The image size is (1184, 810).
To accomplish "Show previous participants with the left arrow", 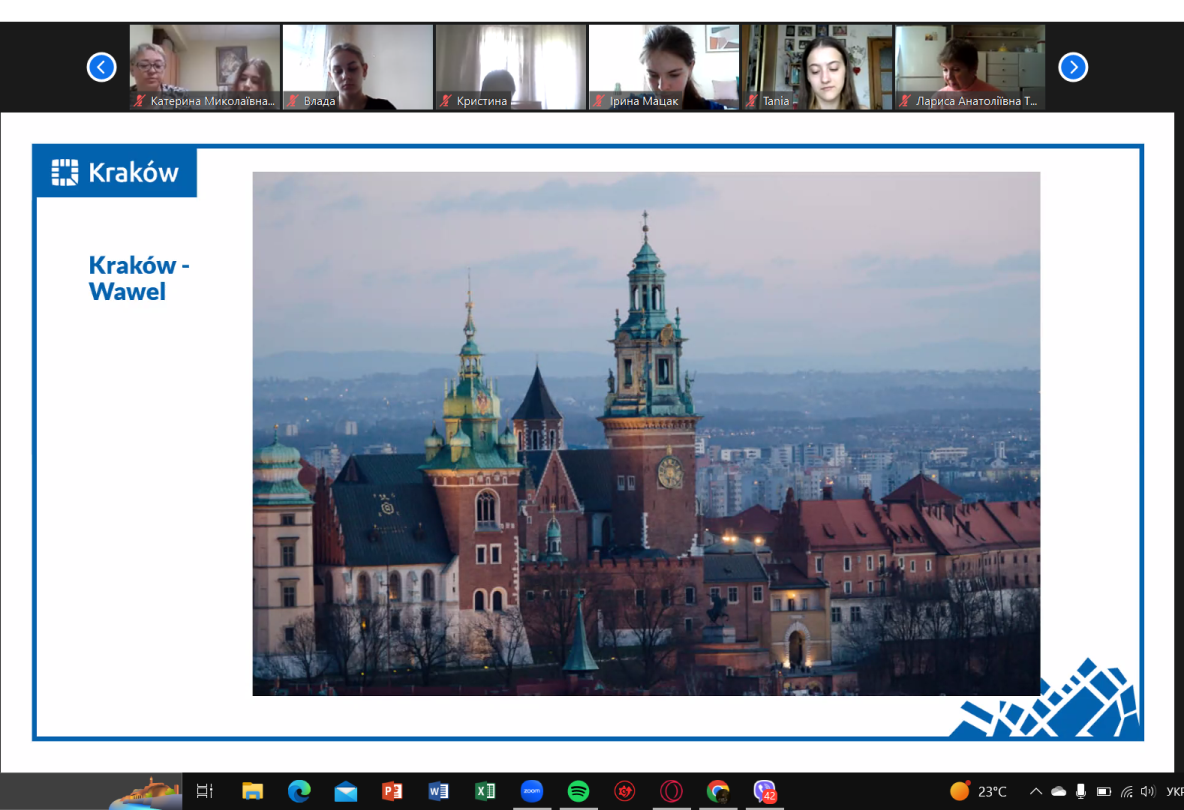I will pos(101,67).
